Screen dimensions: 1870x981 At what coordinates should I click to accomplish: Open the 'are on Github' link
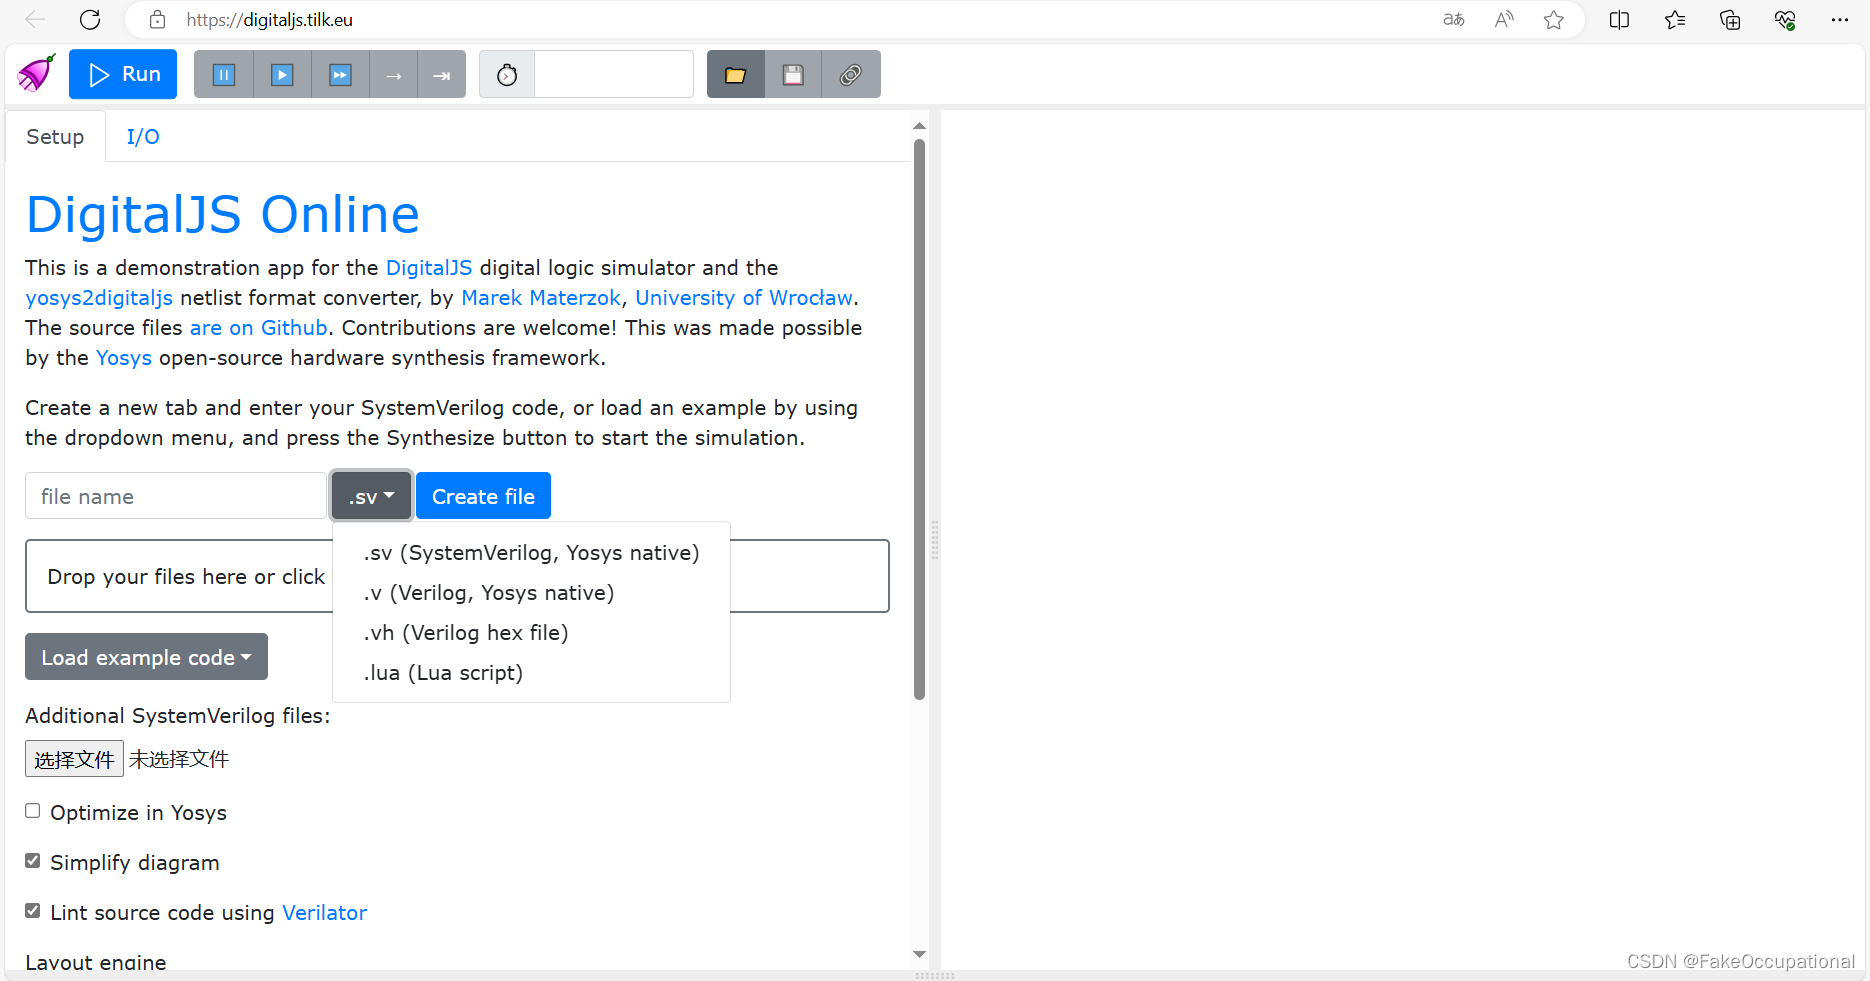coord(259,328)
